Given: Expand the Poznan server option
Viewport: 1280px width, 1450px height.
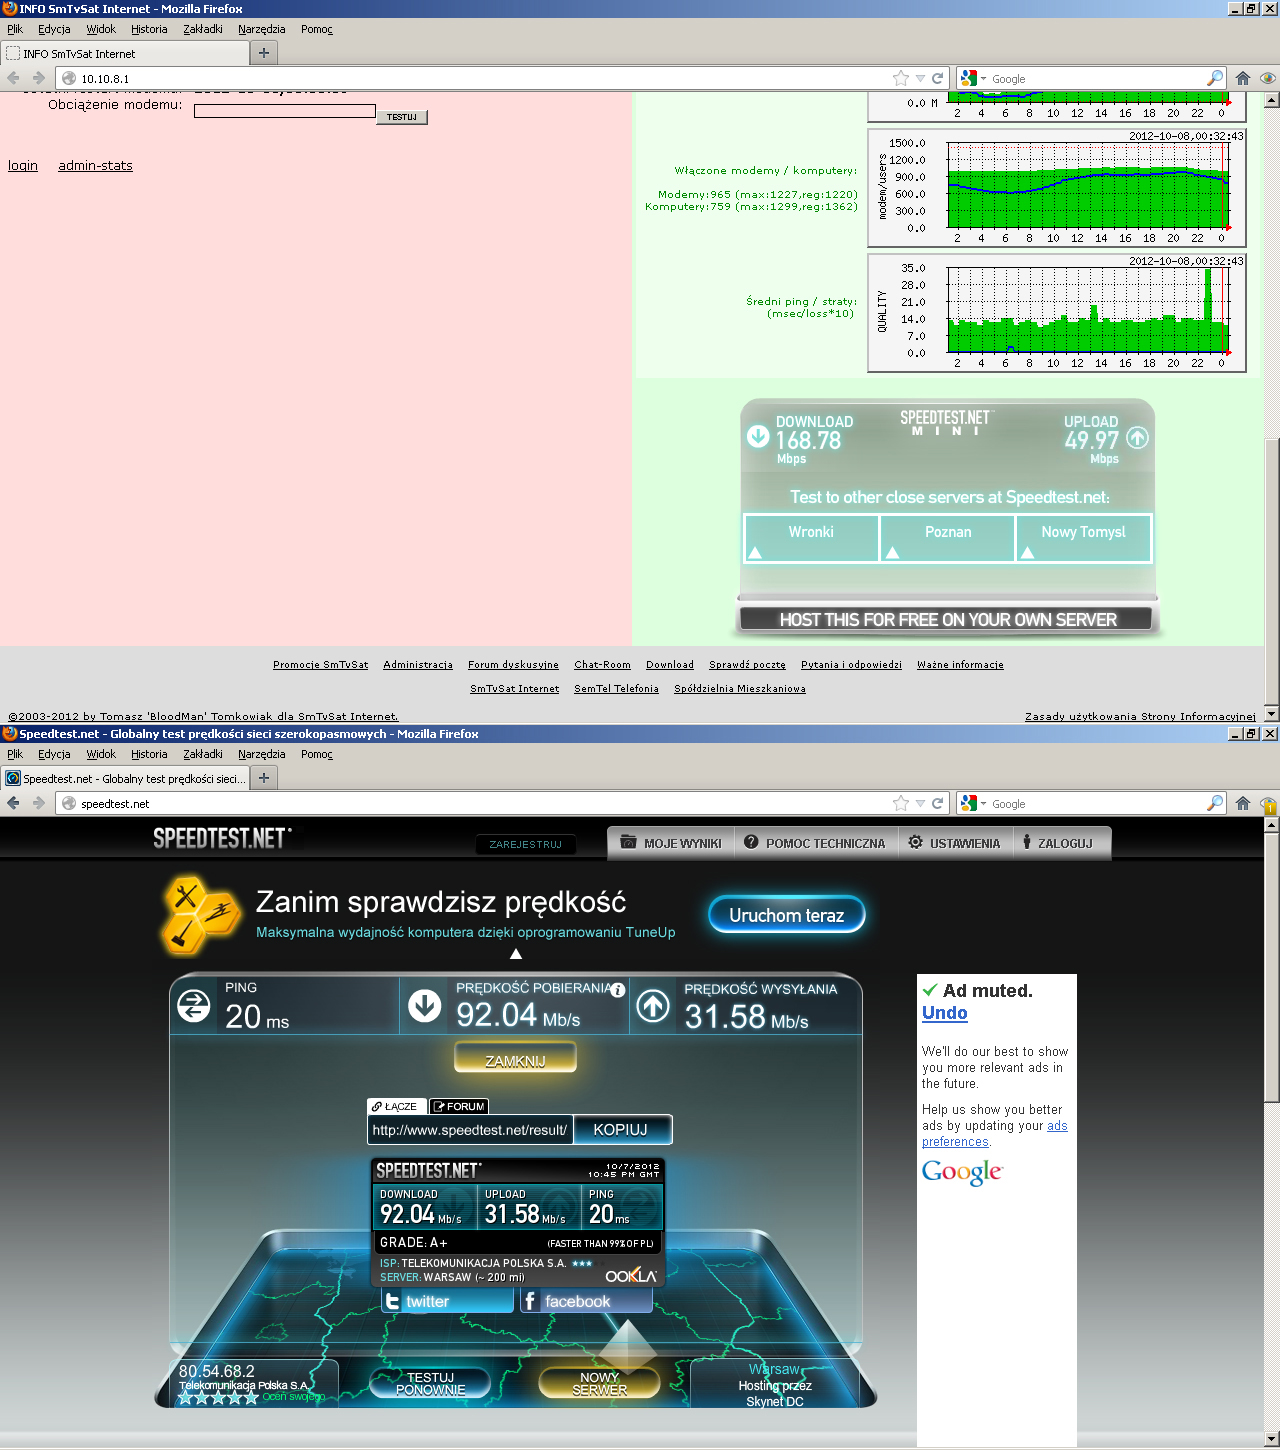Looking at the screenshot, I should click(x=947, y=538).
